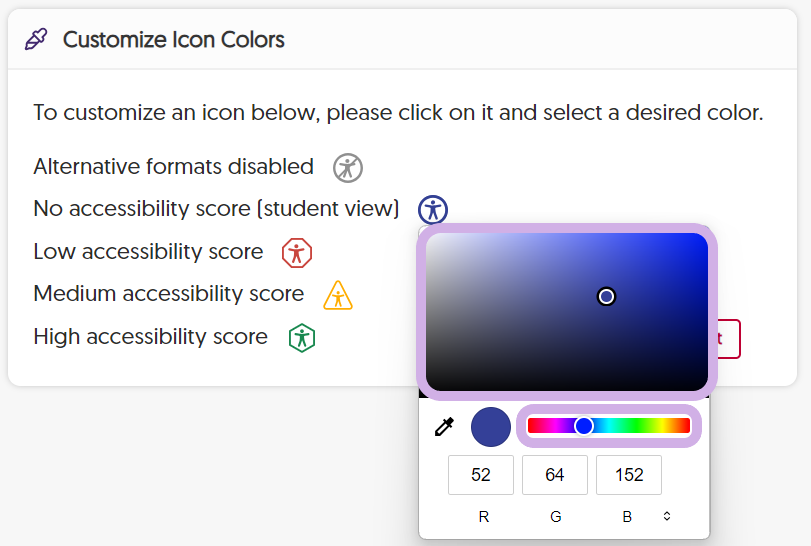This screenshot has width=811, height=546.
Task: Choose the yellow Medium accessibility score icon
Action: click(x=338, y=295)
